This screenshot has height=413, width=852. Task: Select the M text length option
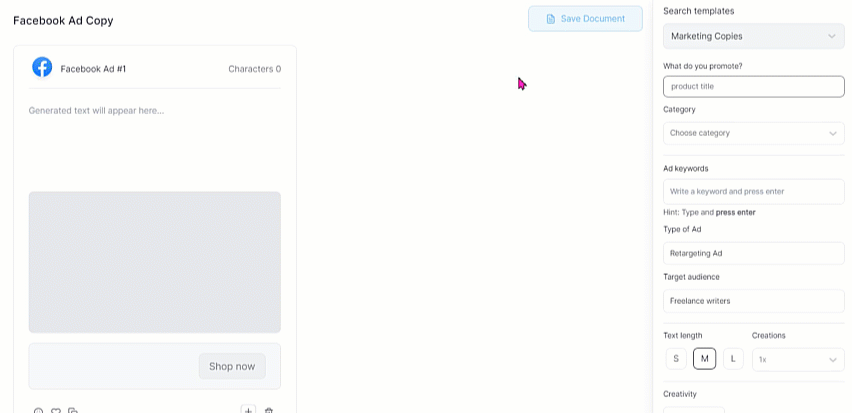coord(705,359)
